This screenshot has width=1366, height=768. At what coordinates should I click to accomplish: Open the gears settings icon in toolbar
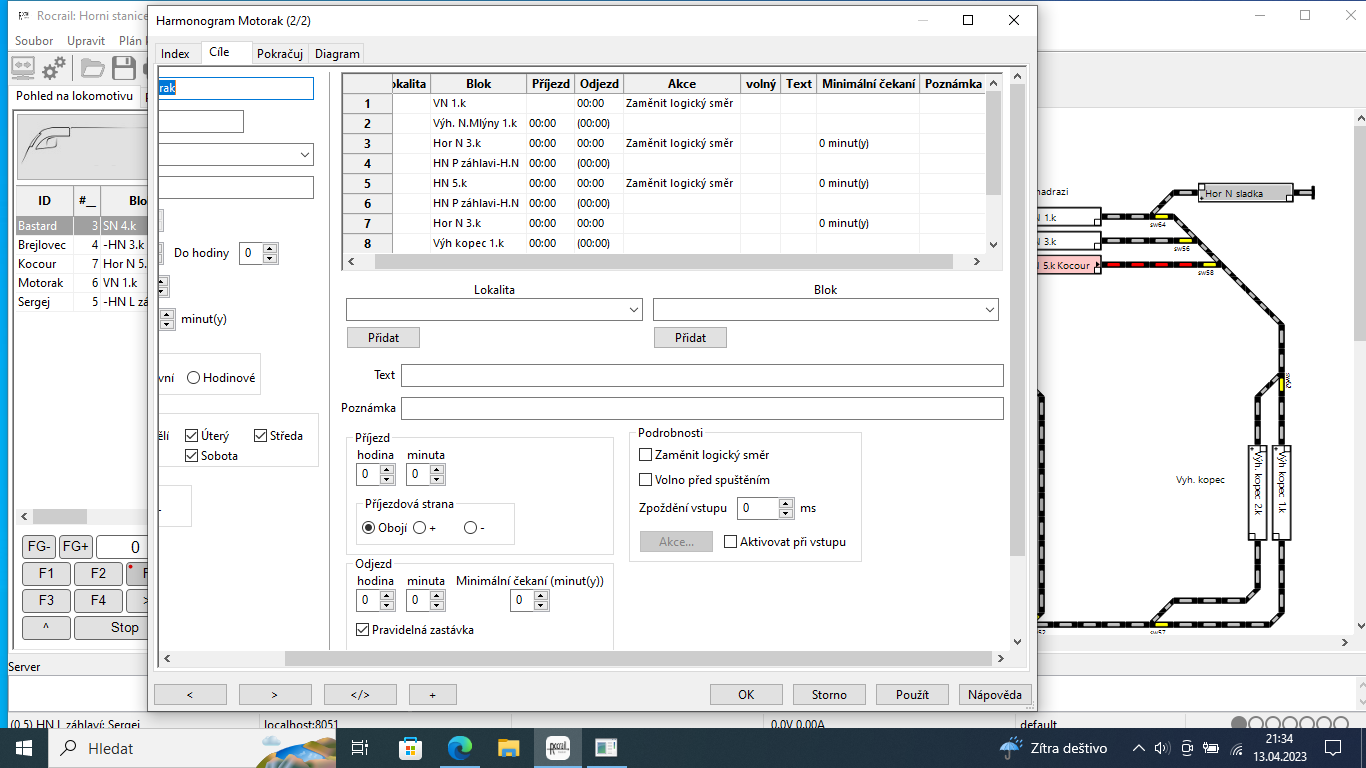coord(54,67)
